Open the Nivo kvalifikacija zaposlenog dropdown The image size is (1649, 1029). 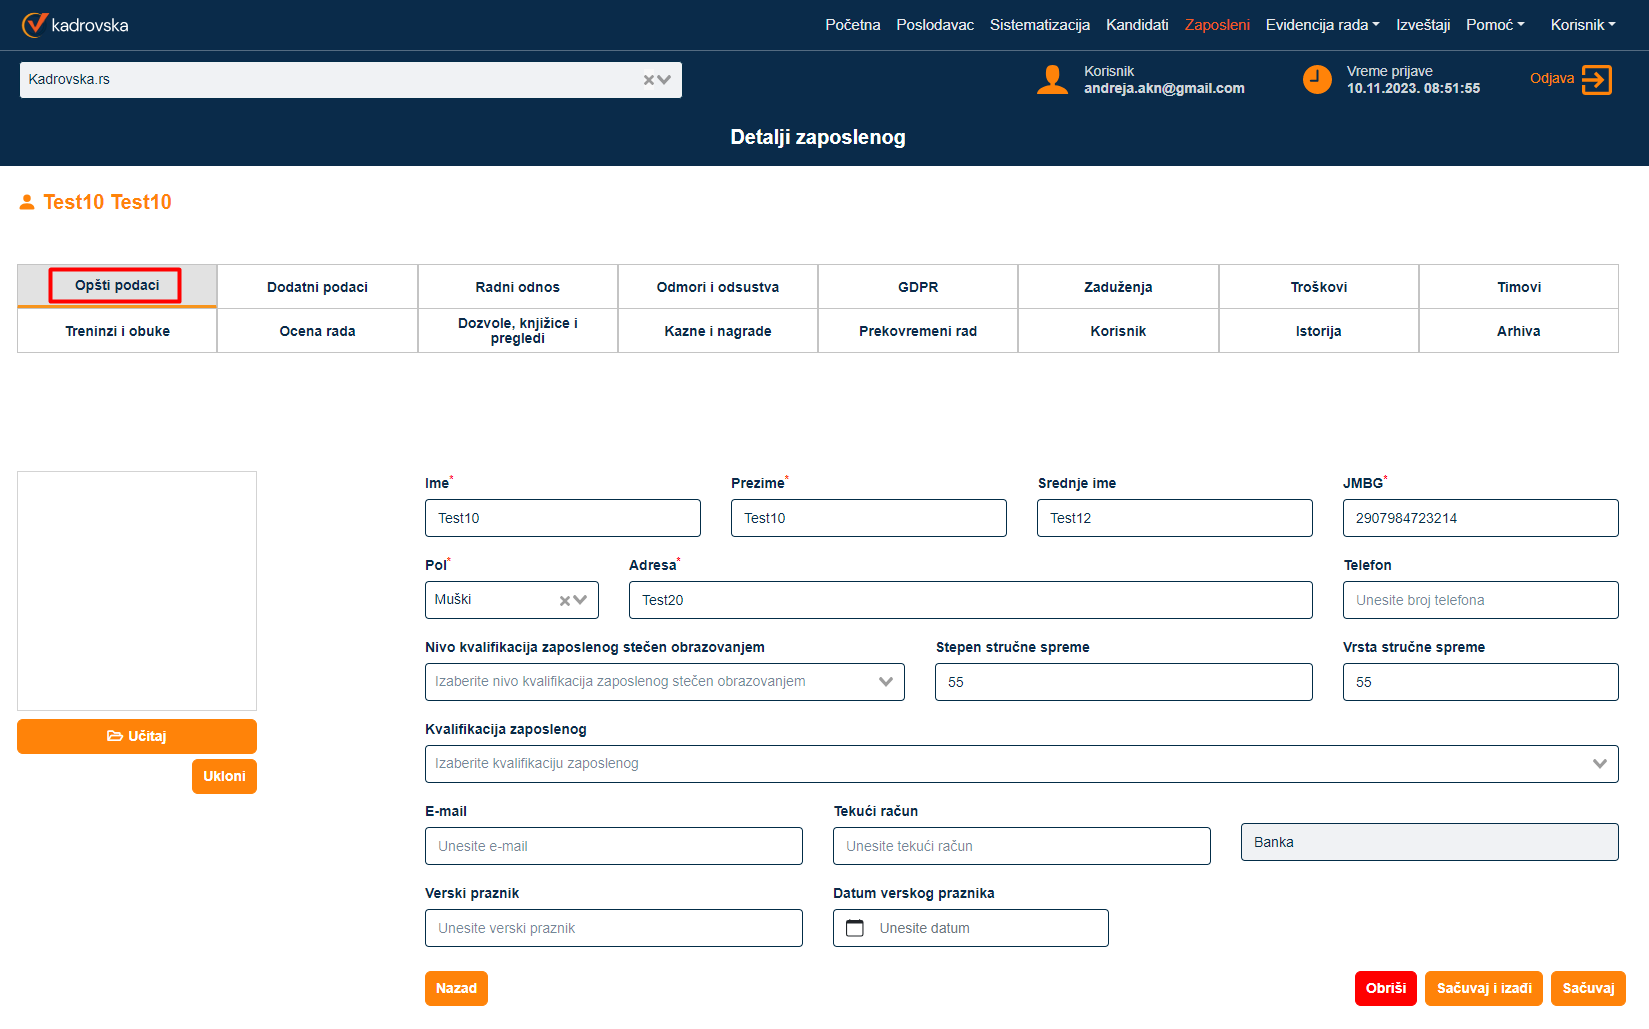(x=885, y=682)
